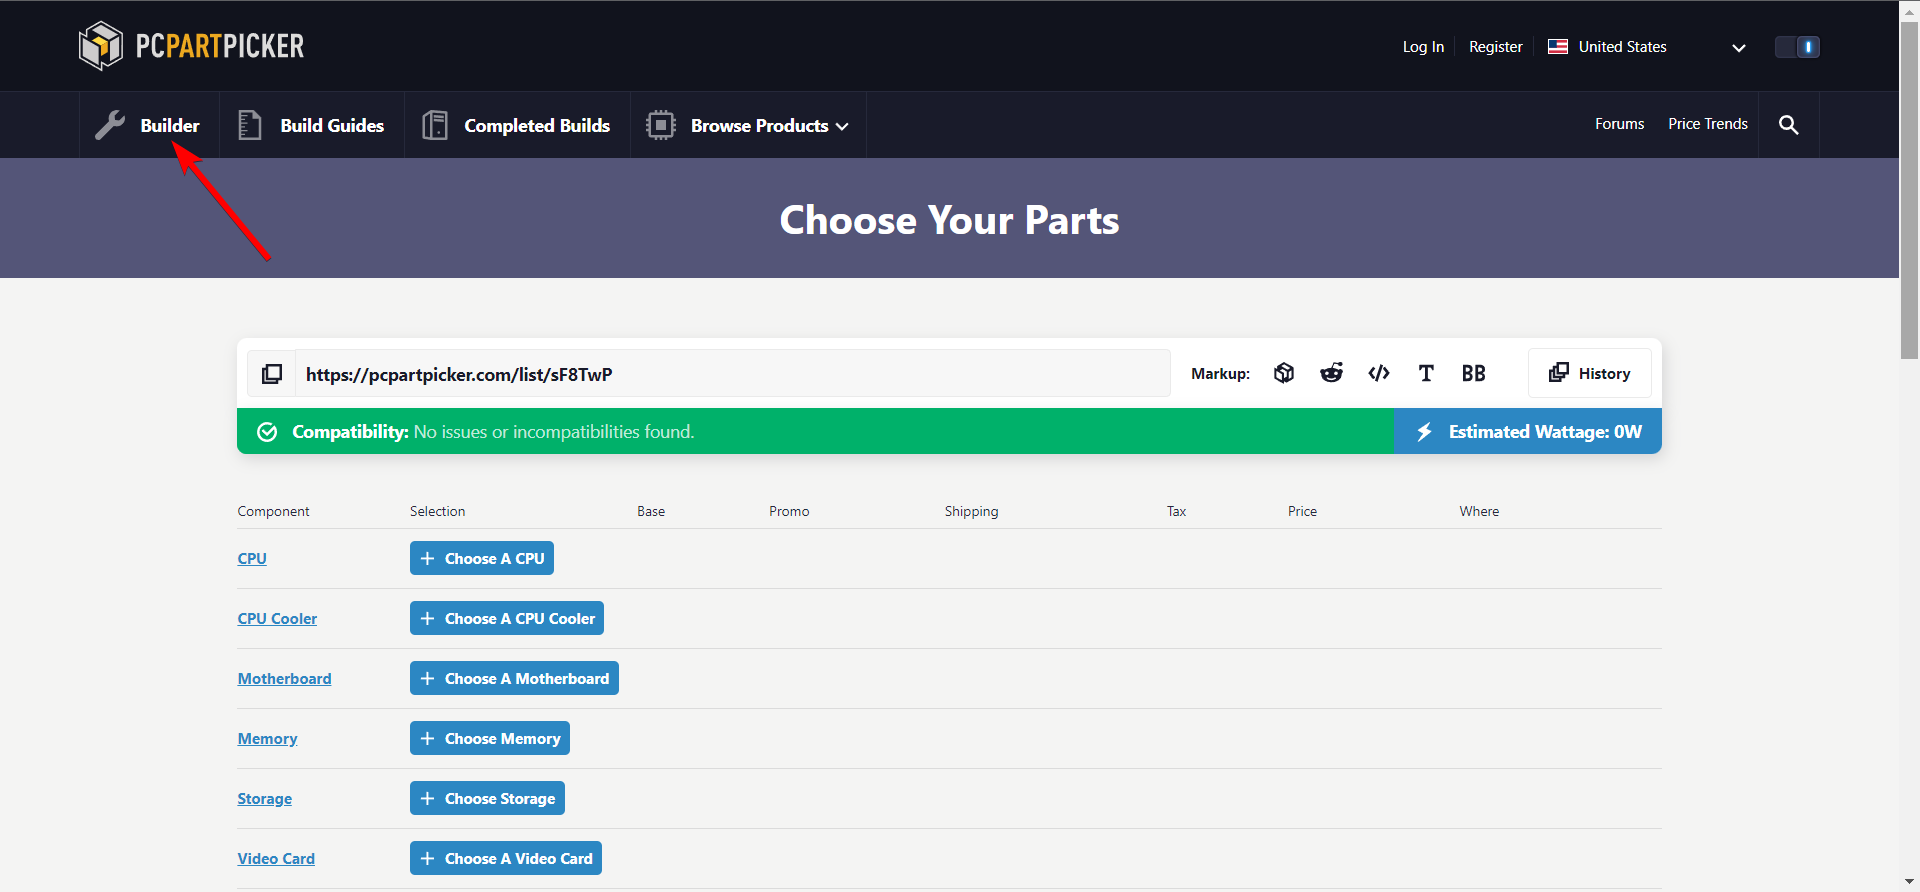Open the History button
Screen dimensions: 1920x892
[1589, 373]
